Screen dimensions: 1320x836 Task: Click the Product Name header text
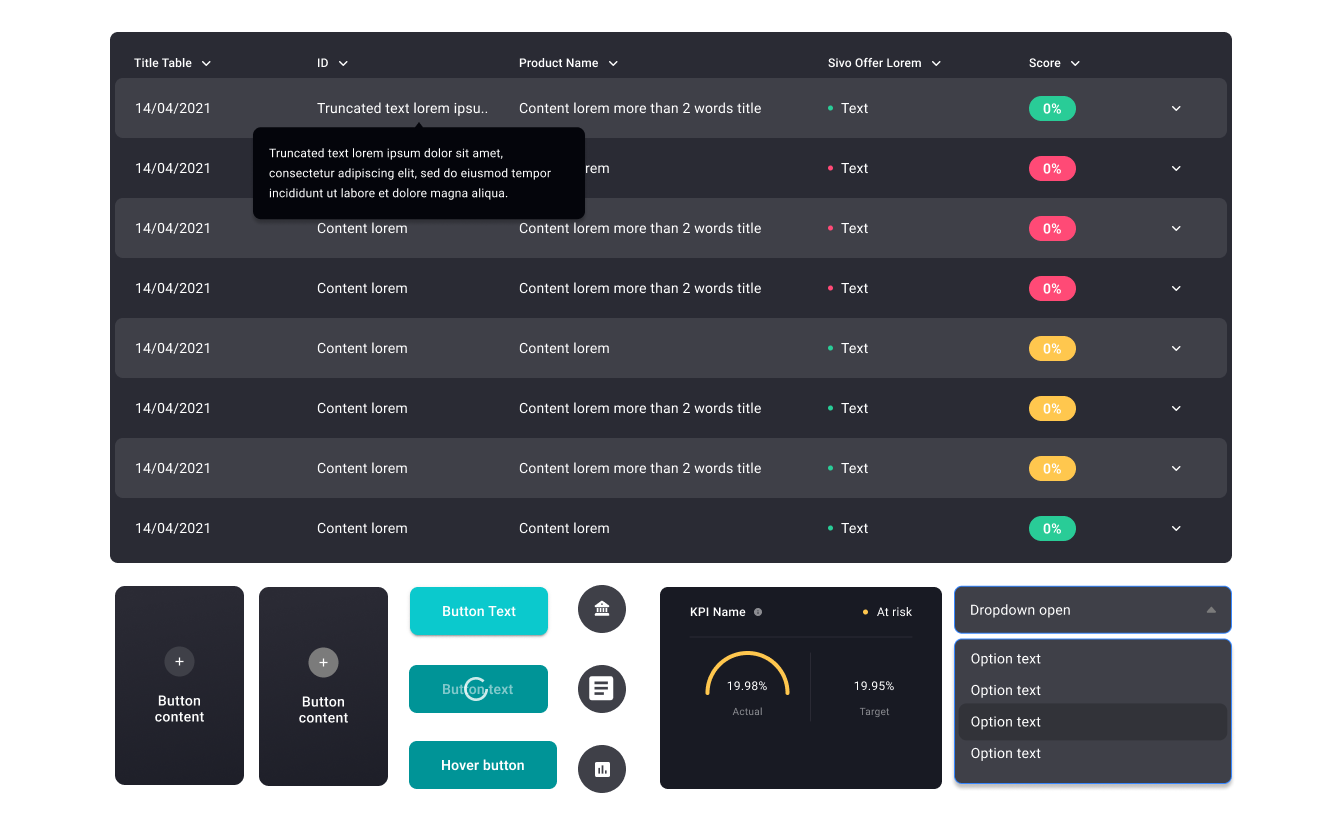(x=559, y=63)
